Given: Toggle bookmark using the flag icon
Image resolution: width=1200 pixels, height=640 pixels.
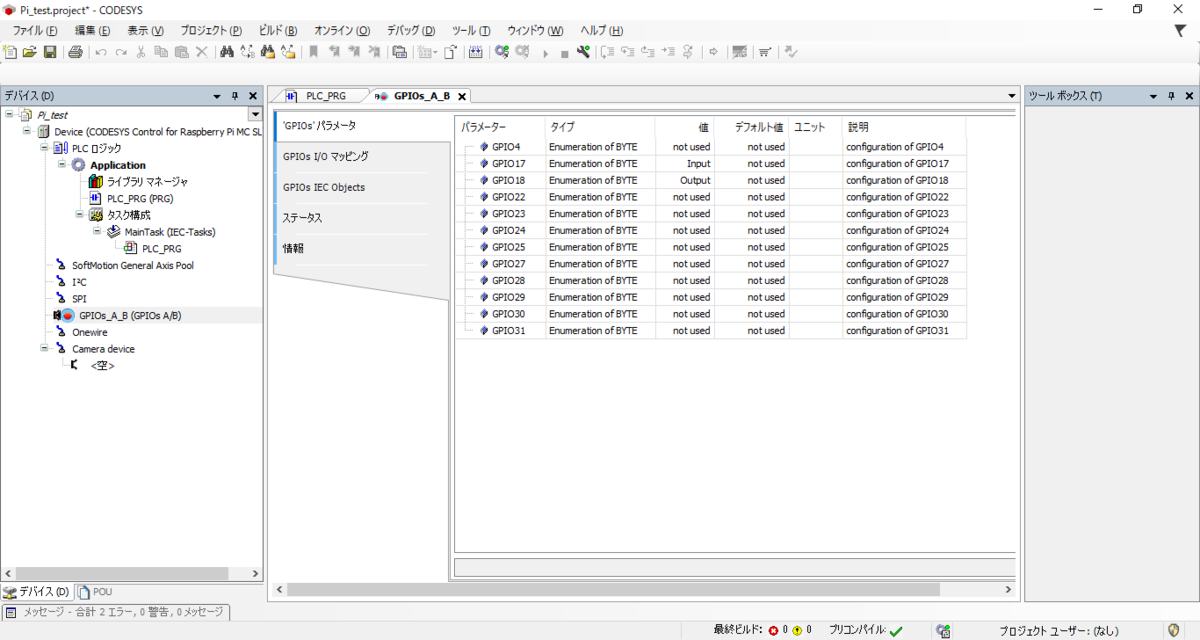Looking at the screenshot, I should point(314,52).
